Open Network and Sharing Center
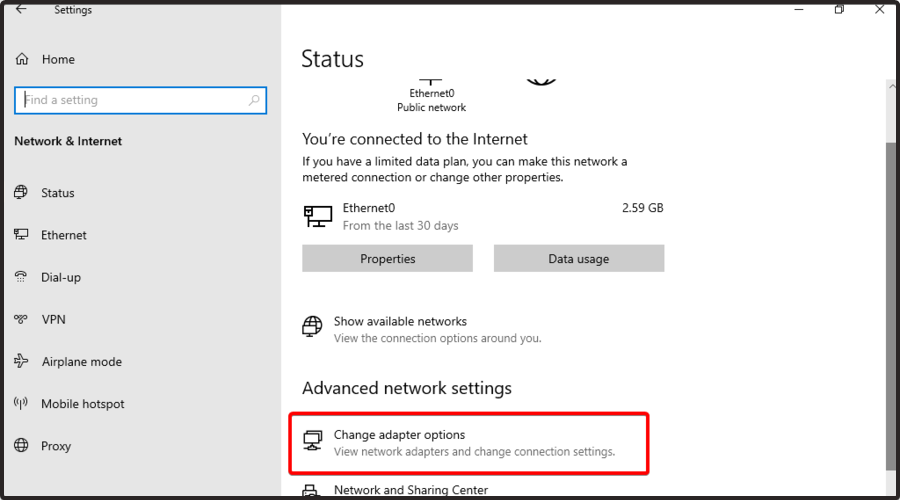Viewport: 900px width, 500px height. tap(410, 490)
